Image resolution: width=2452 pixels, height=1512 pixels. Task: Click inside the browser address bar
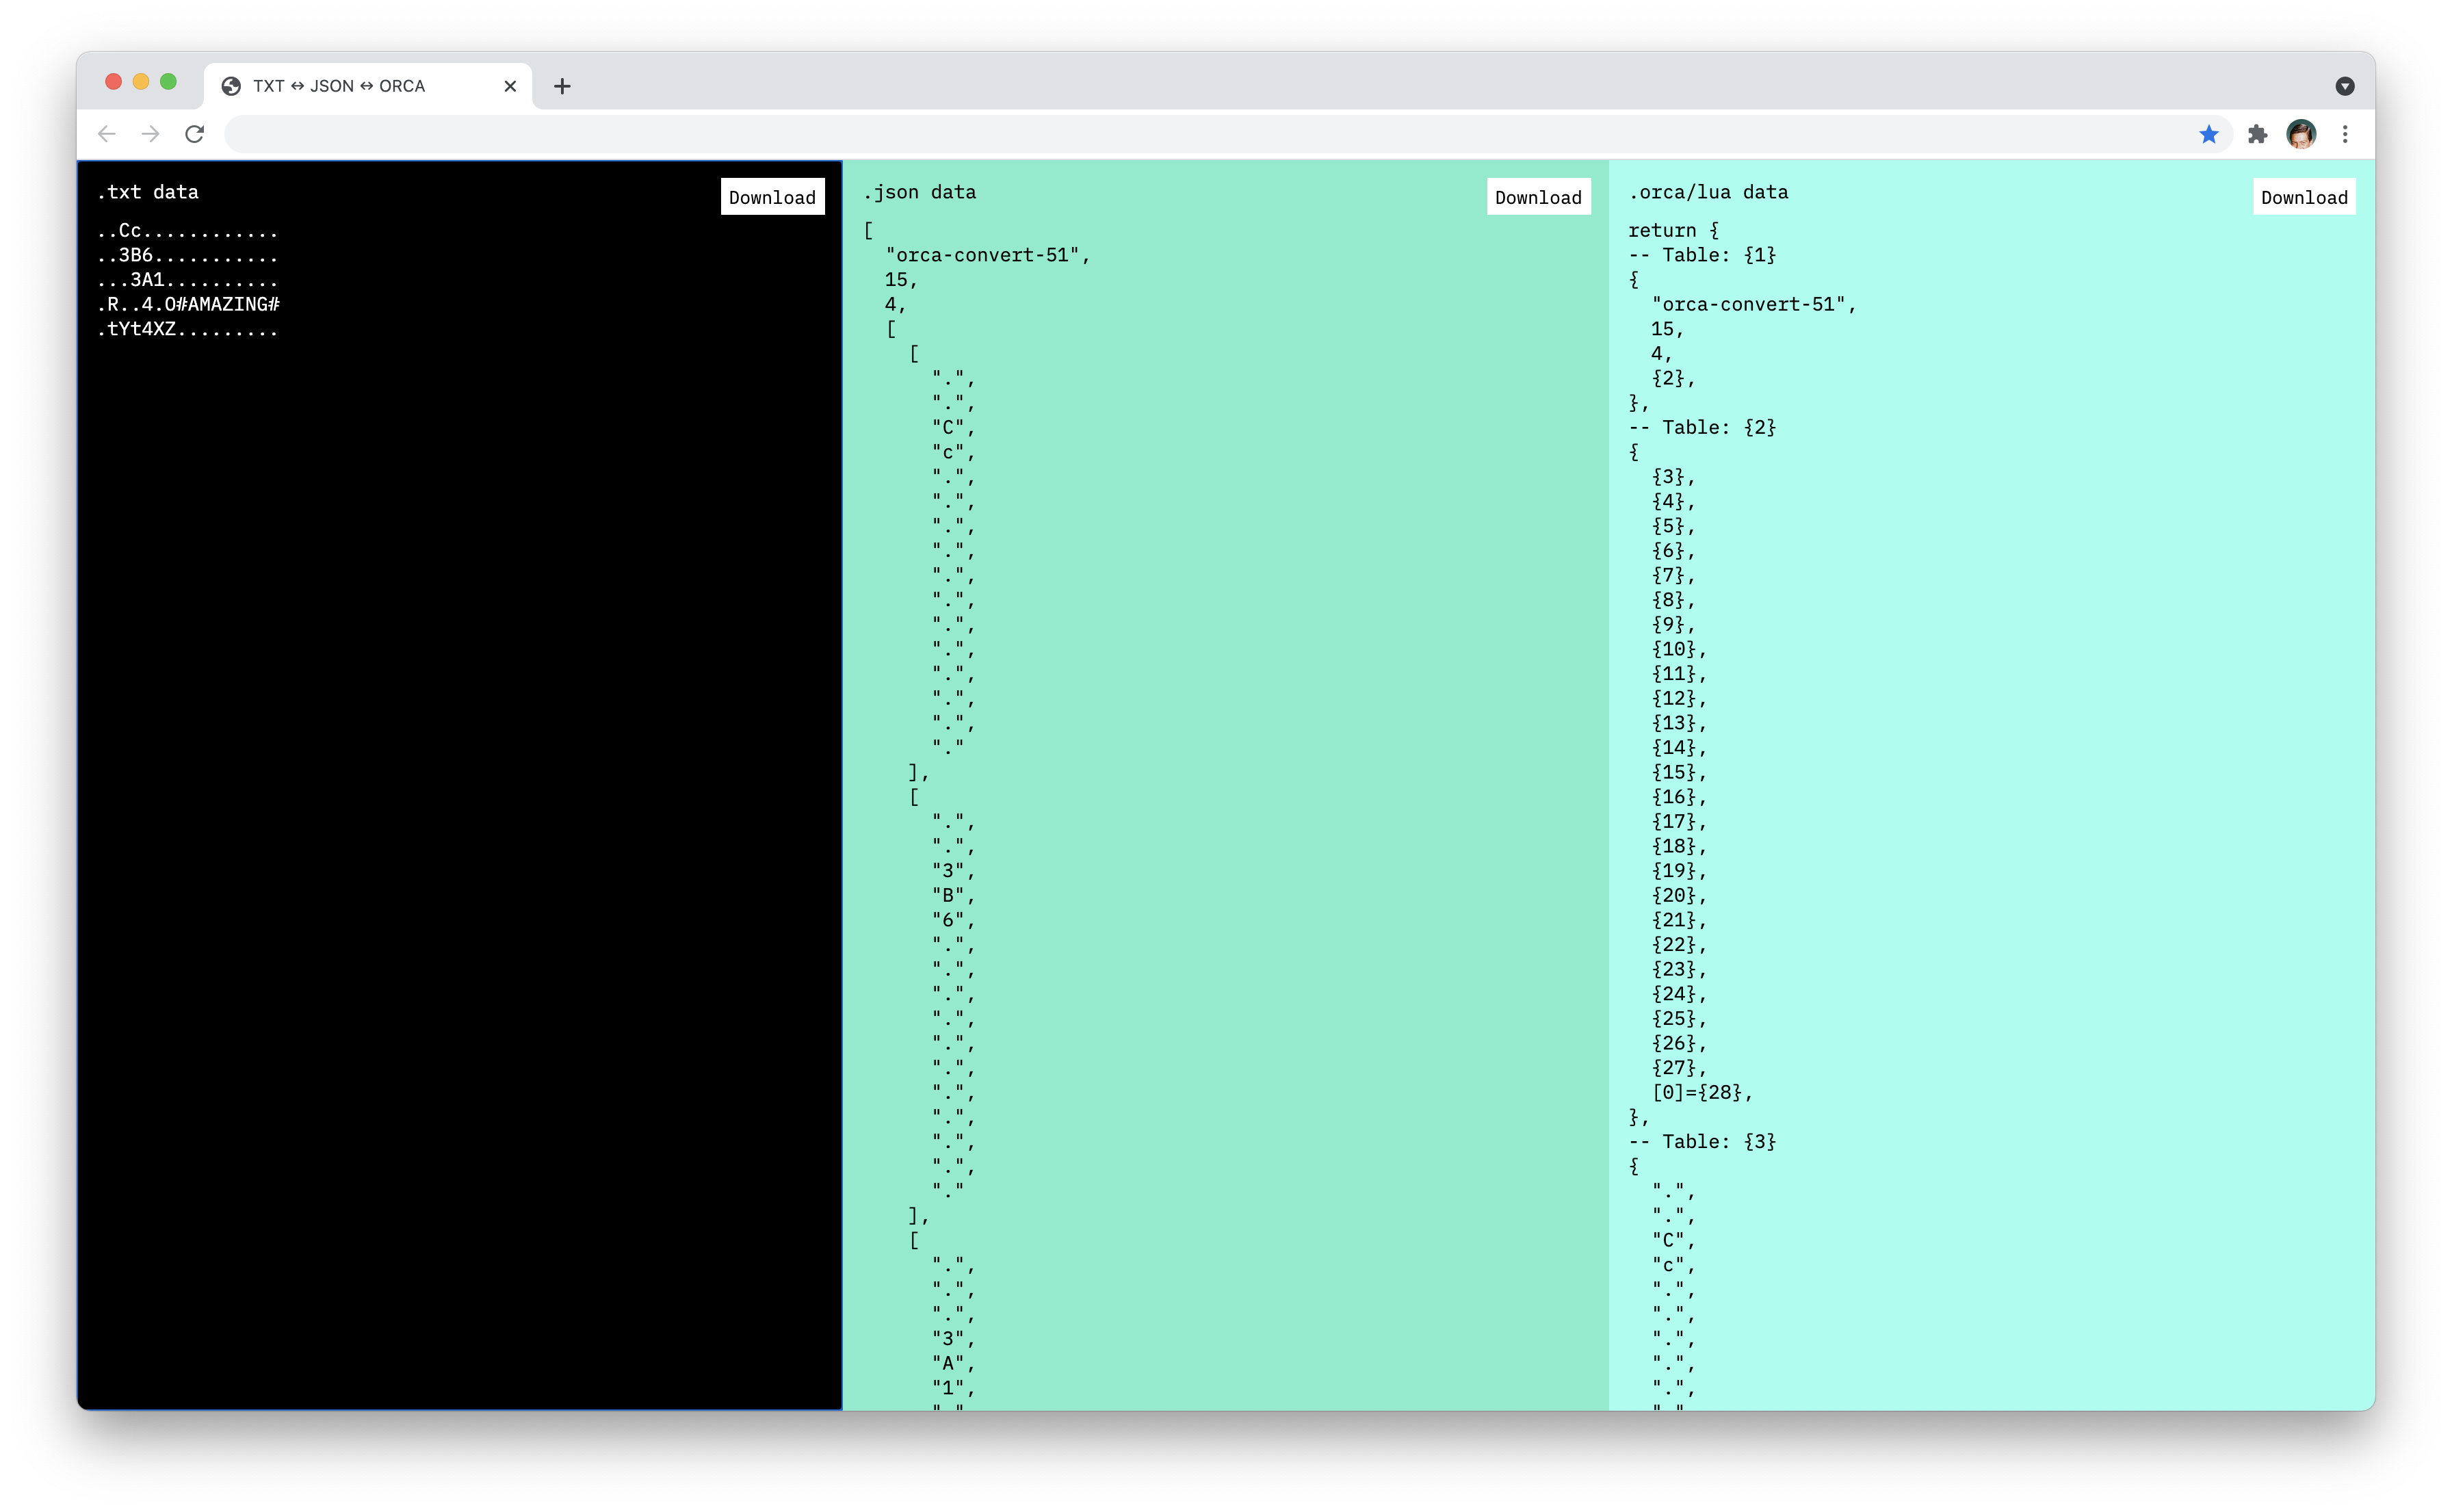click(1200, 133)
